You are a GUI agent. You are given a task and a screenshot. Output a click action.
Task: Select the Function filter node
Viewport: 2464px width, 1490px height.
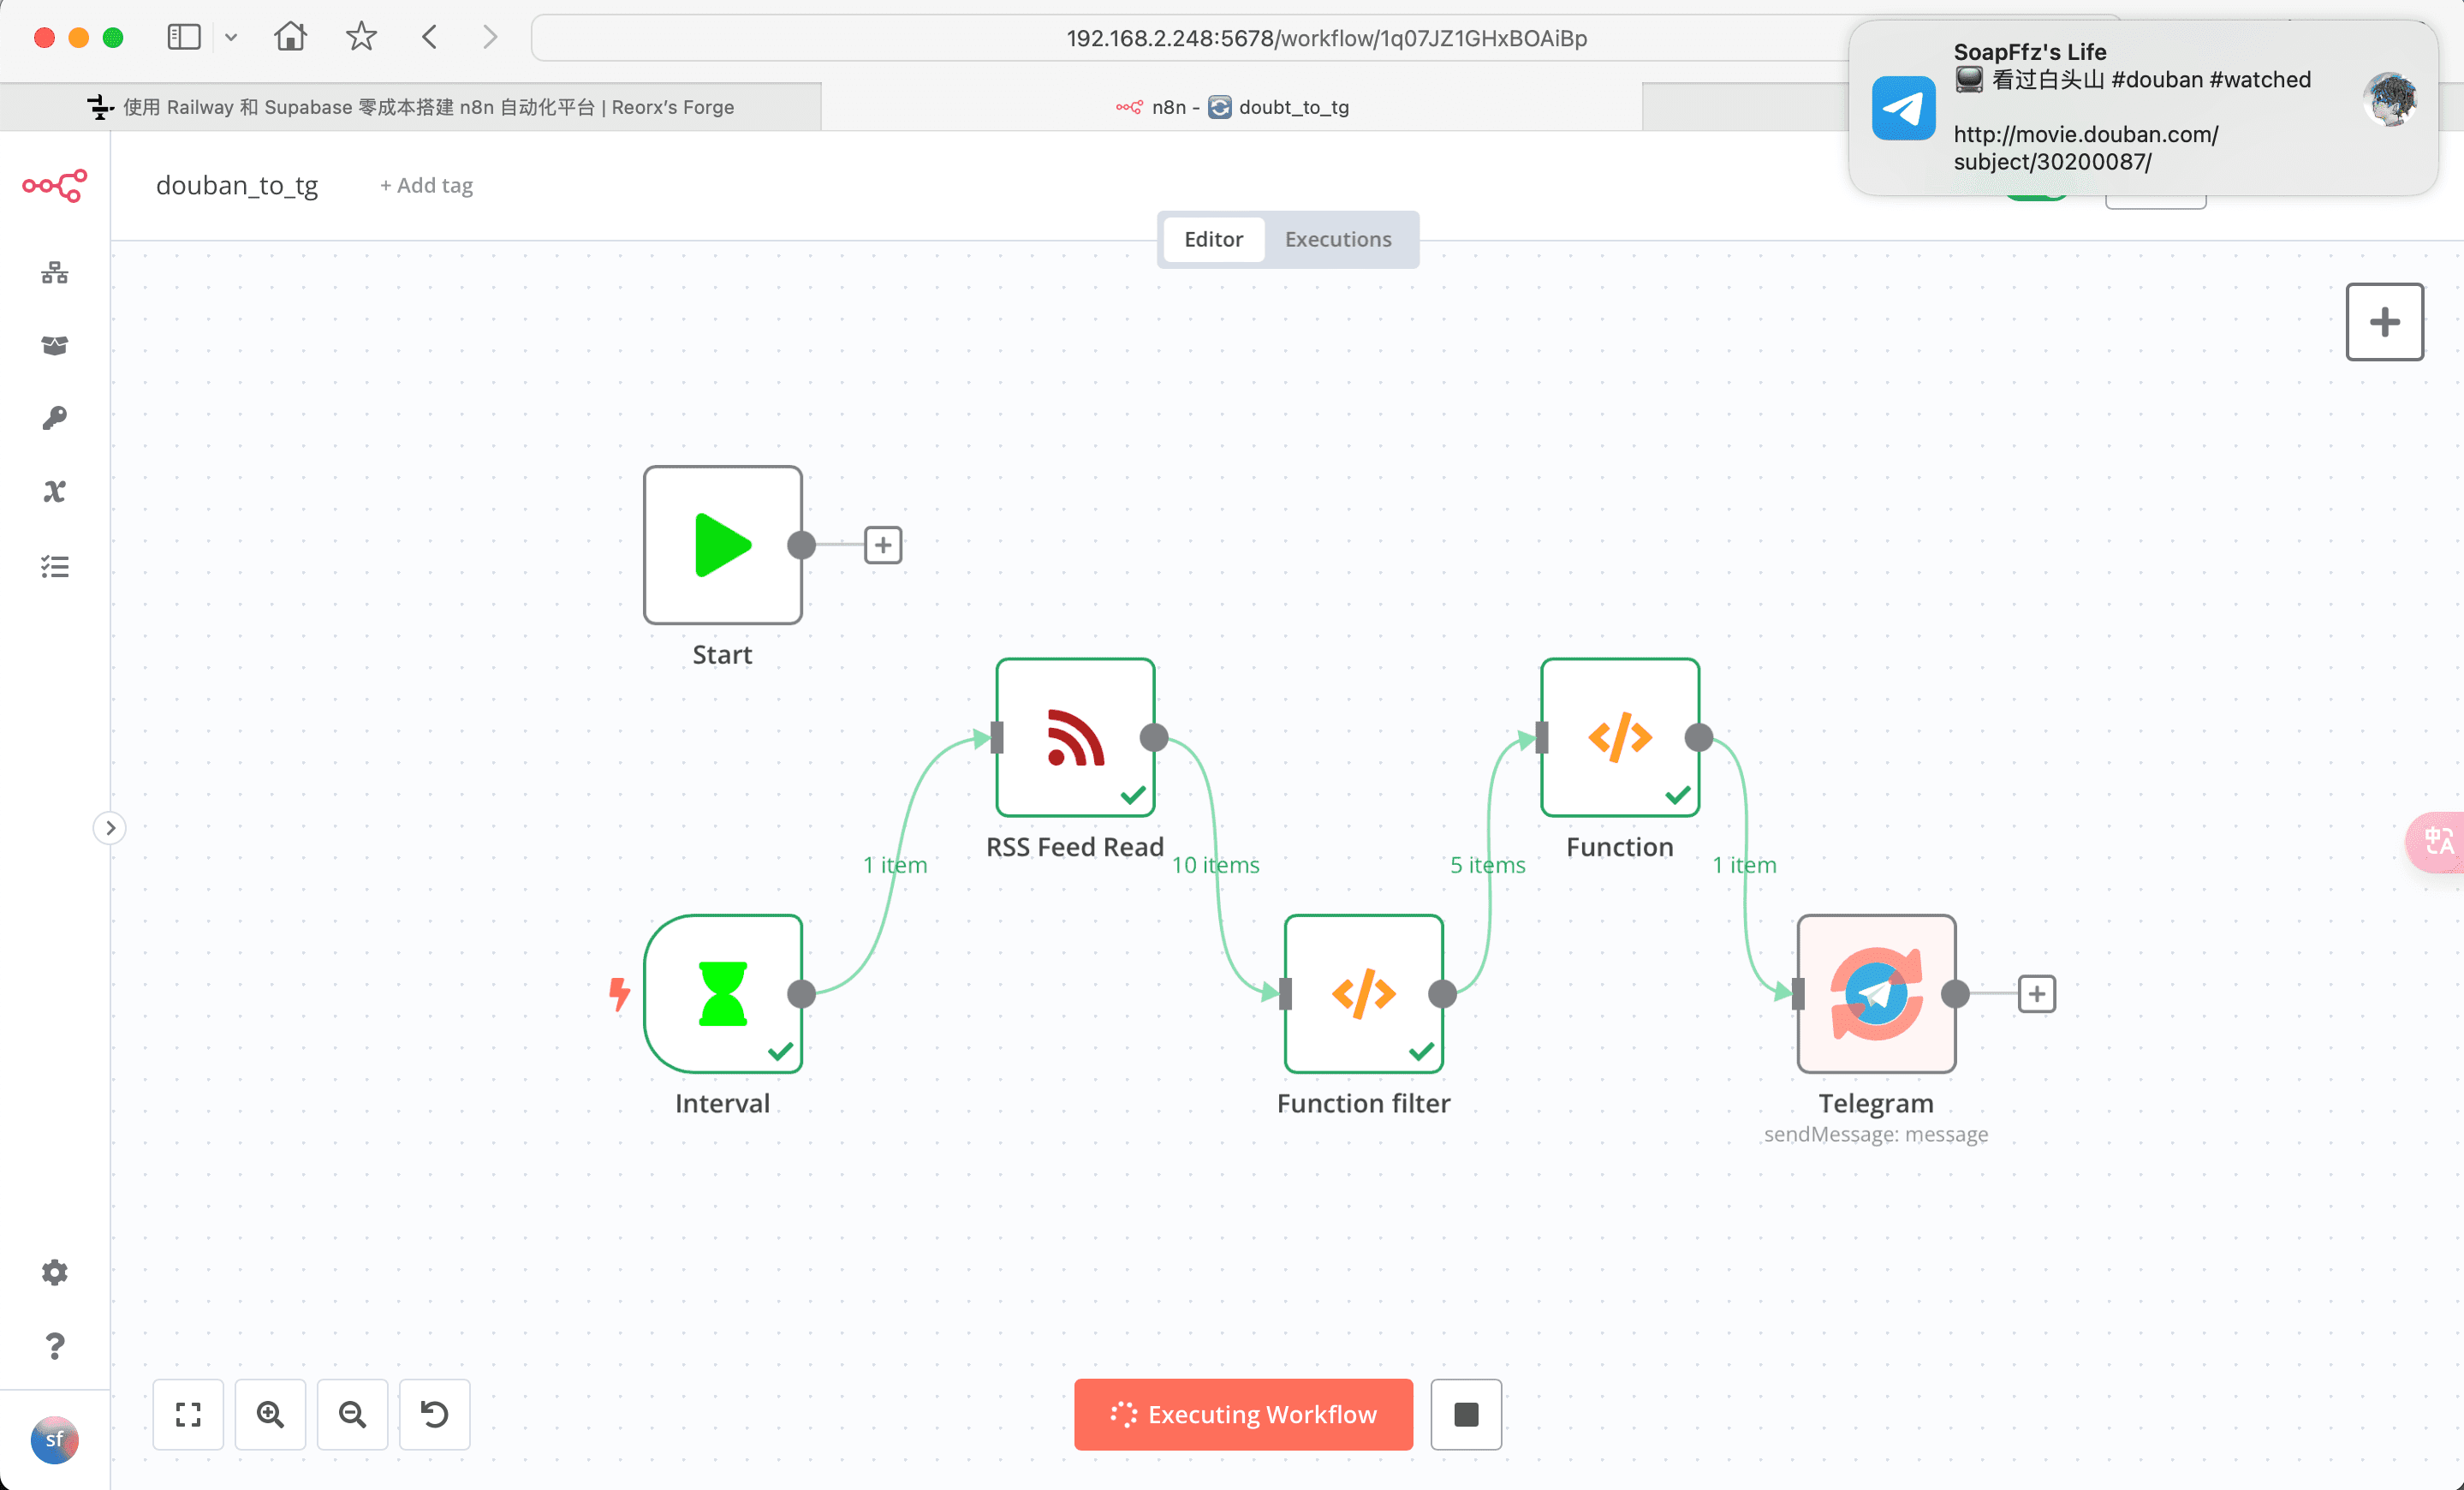(x=1364, y=994)
